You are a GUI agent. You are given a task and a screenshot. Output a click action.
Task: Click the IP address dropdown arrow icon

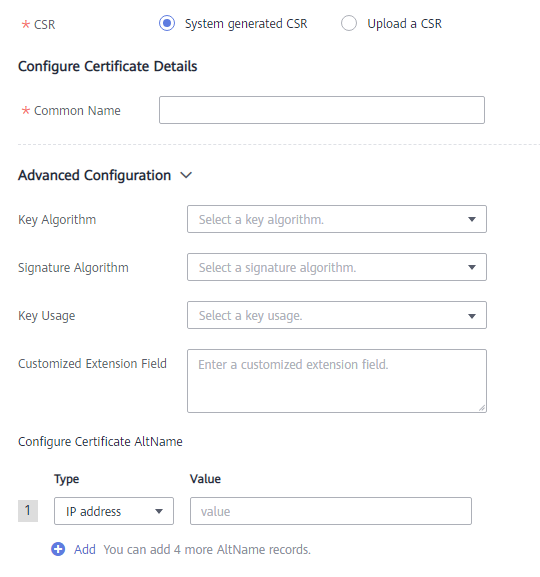coord(159,511)
